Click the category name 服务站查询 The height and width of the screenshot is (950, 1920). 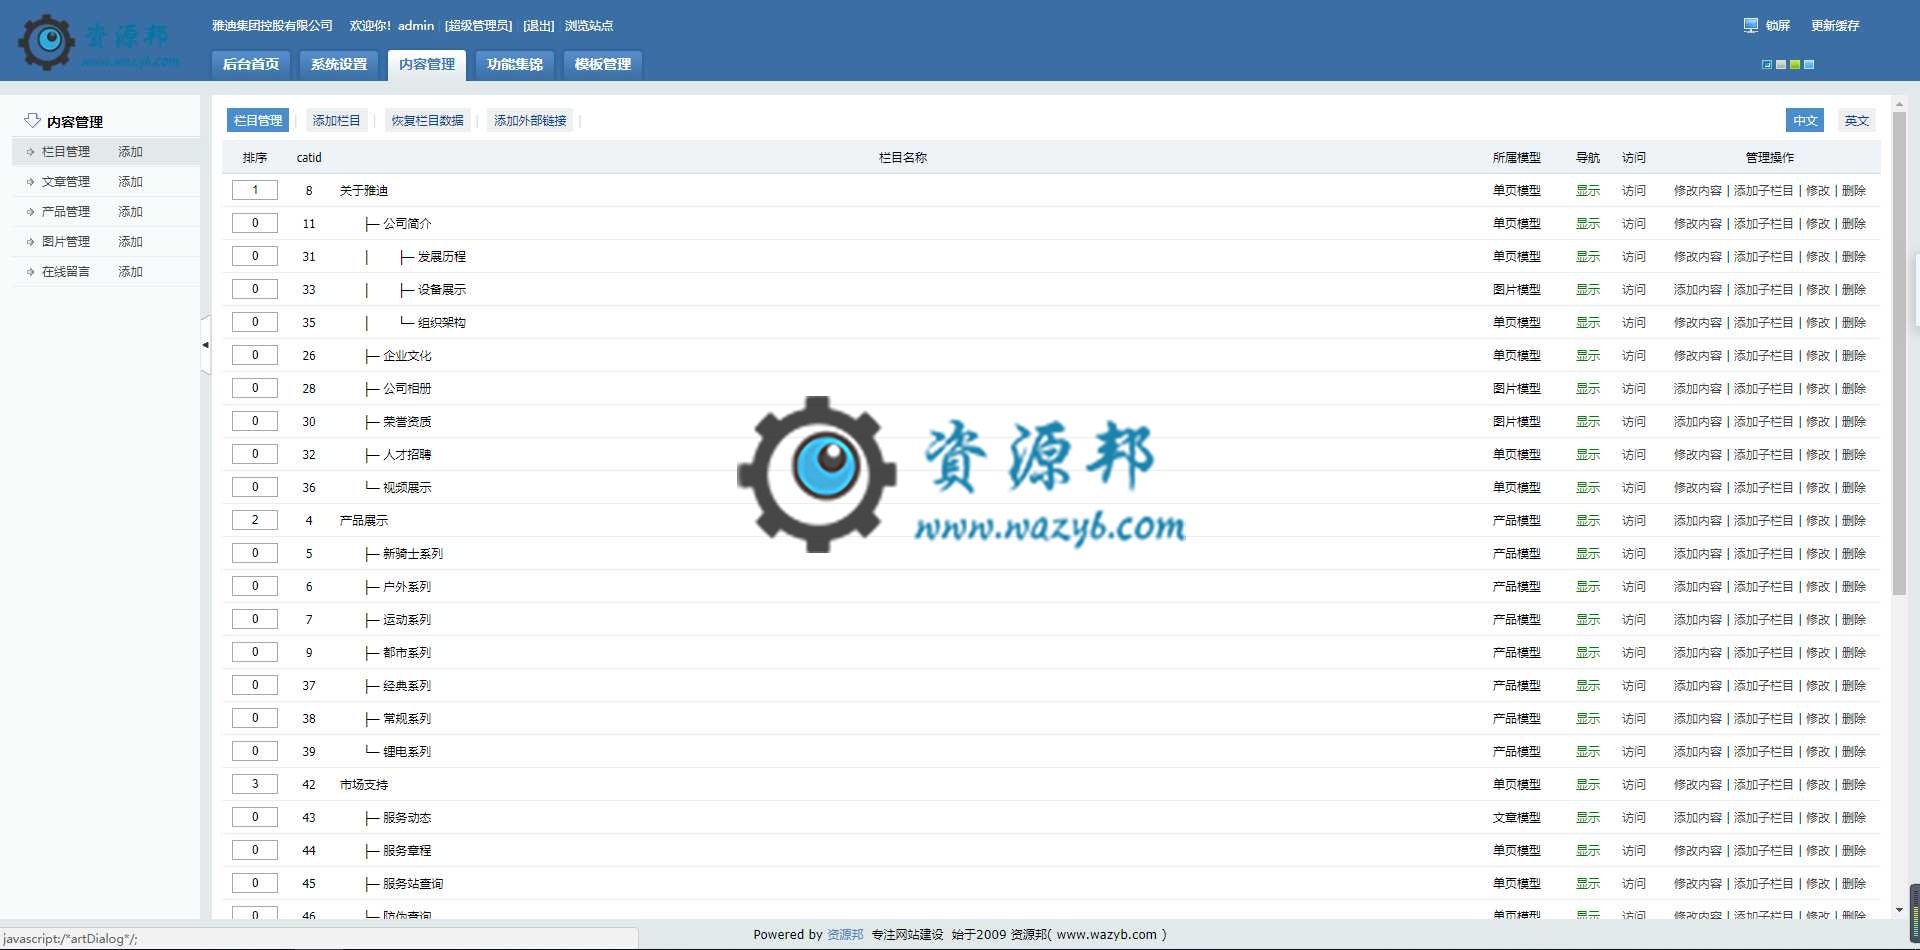click(413, 884)
